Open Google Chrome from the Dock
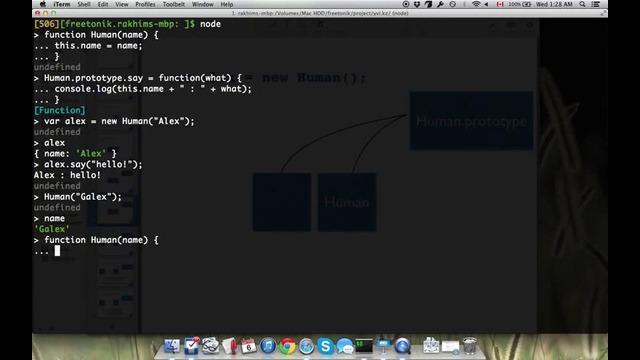The width and height of the screenshot is (640, 360). 287,346
